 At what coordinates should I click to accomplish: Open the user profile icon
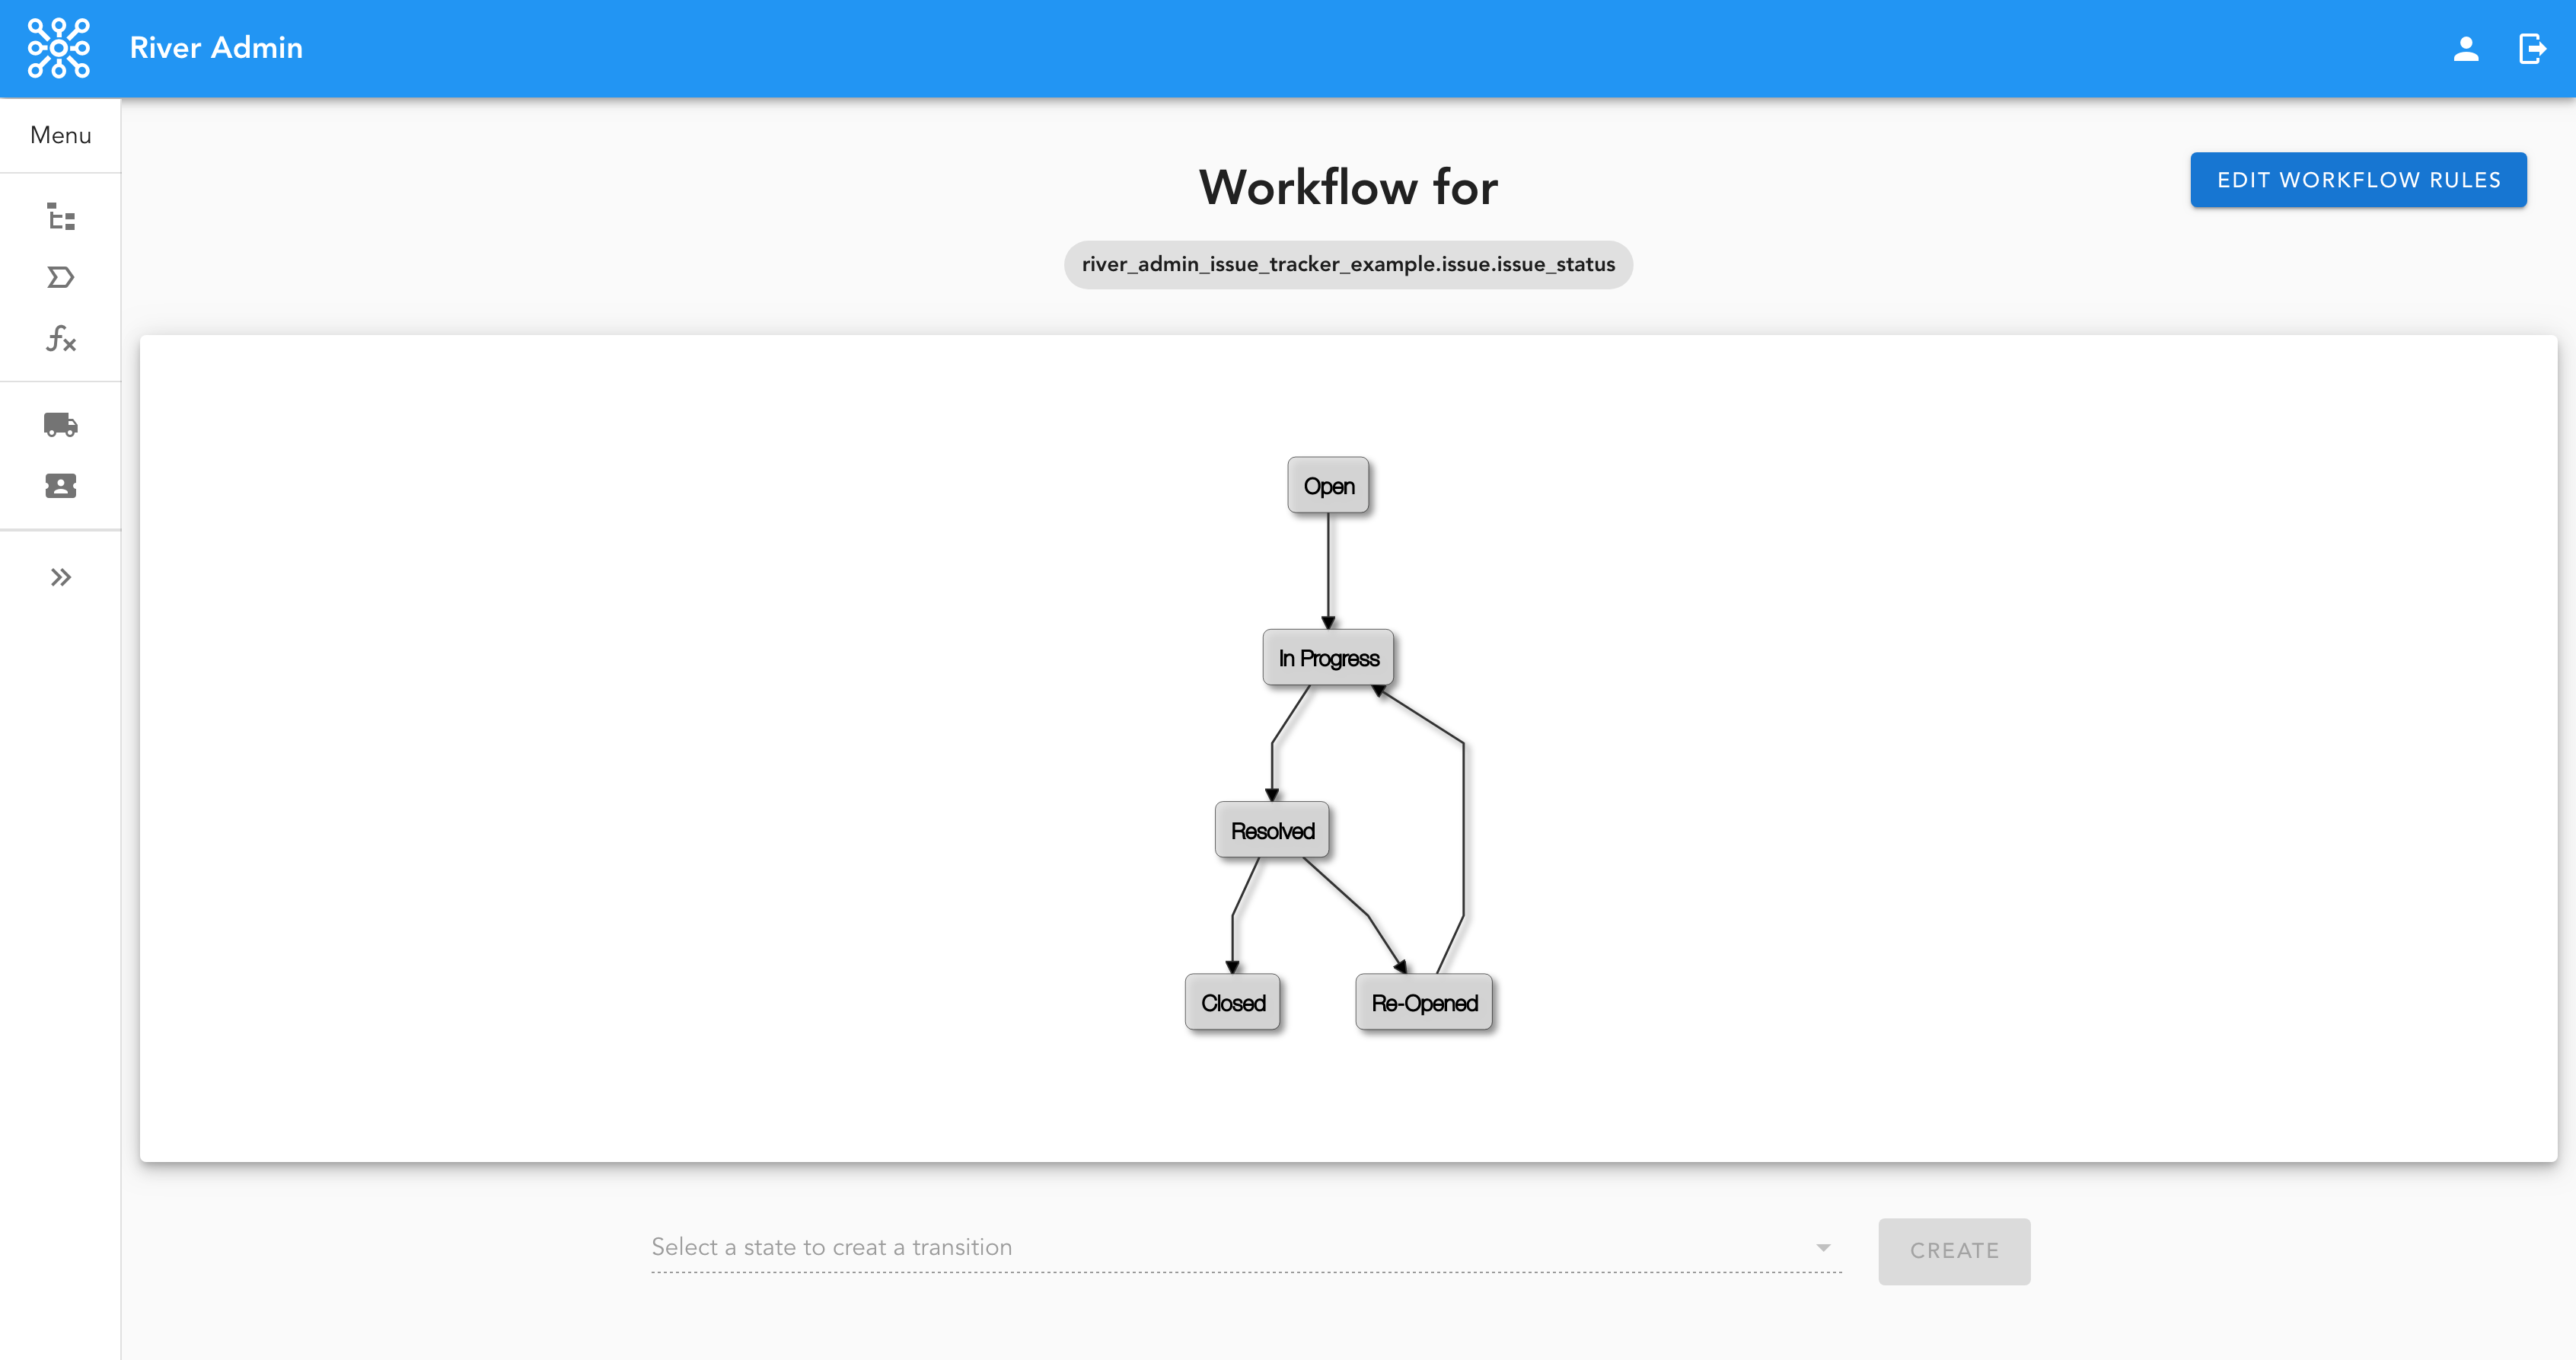coord(2465,48)
